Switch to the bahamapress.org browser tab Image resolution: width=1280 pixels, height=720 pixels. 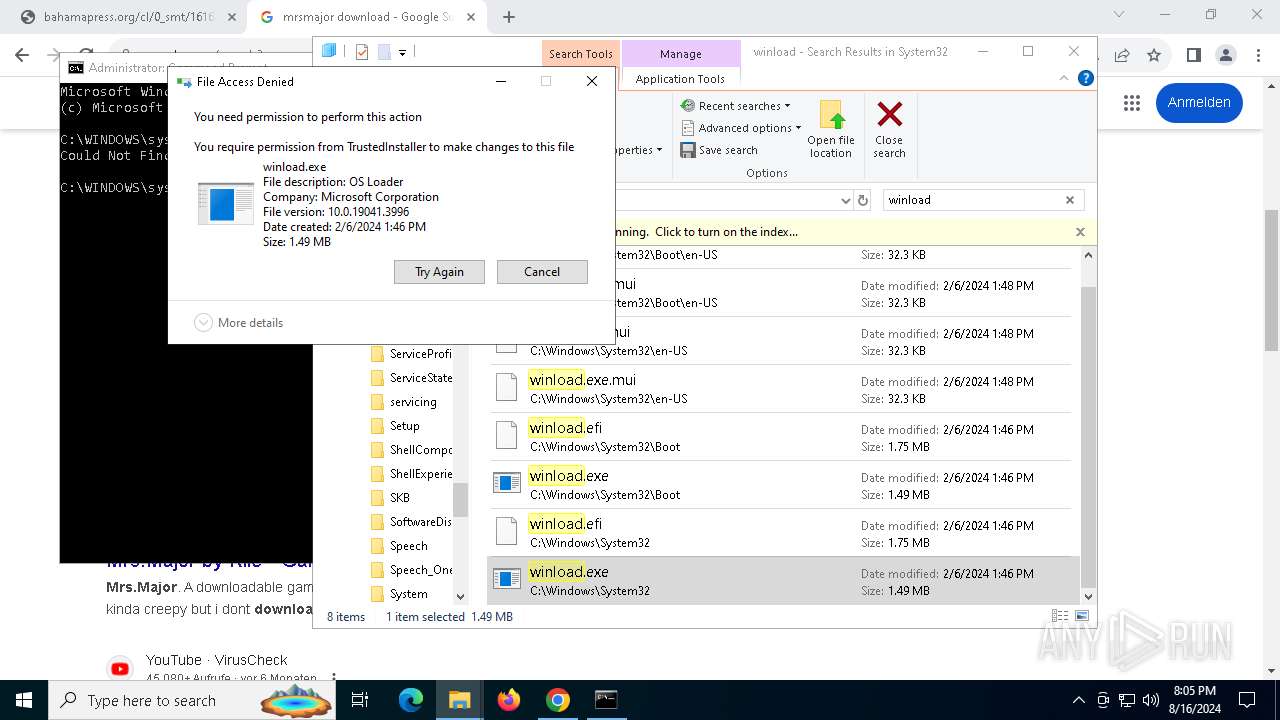point(129,17)
